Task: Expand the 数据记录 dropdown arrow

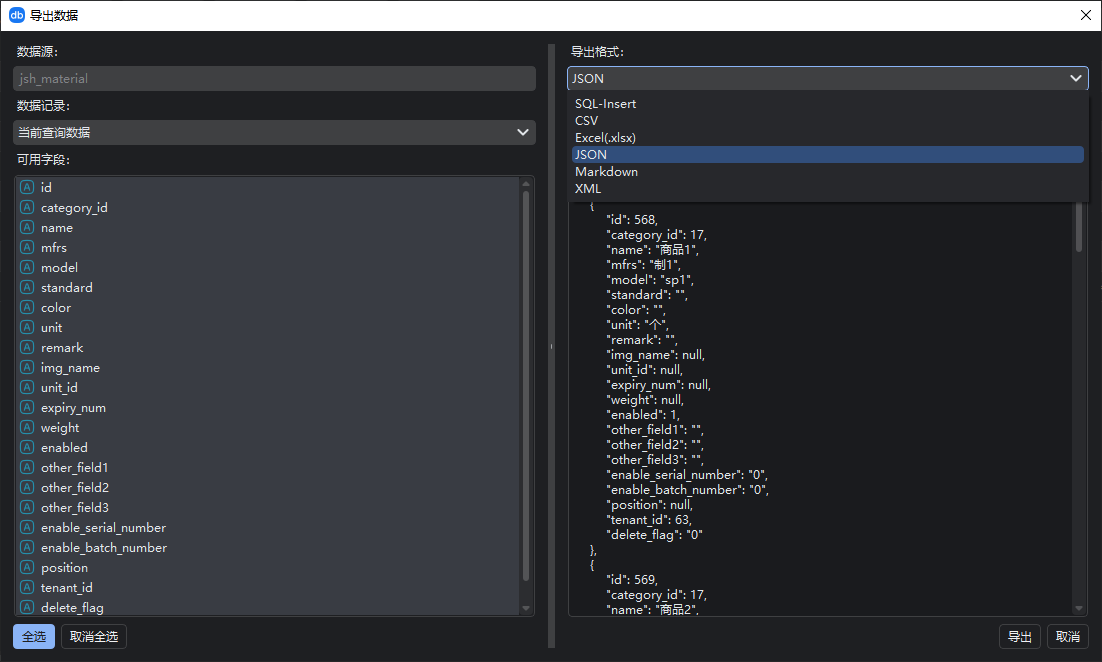Action: [522, 132]
